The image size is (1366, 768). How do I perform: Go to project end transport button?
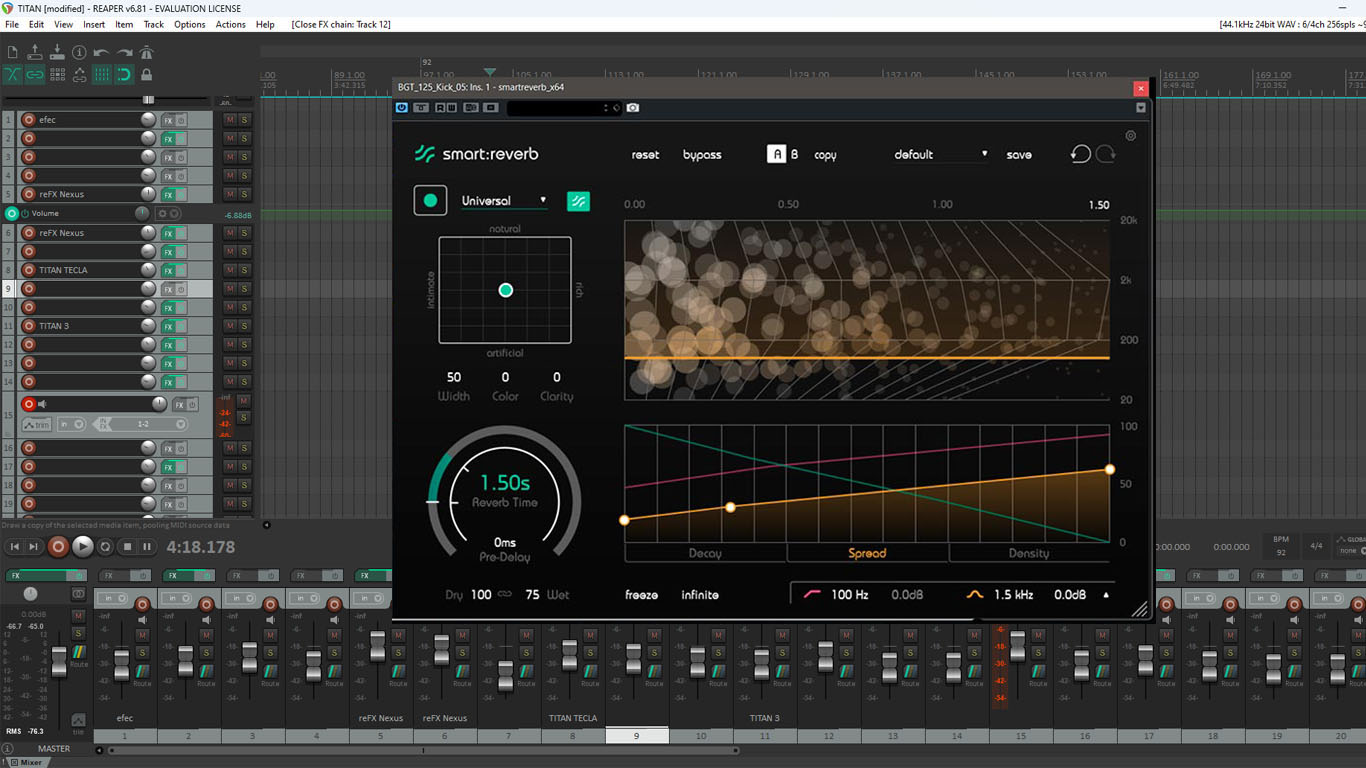(x=33, y=547)
